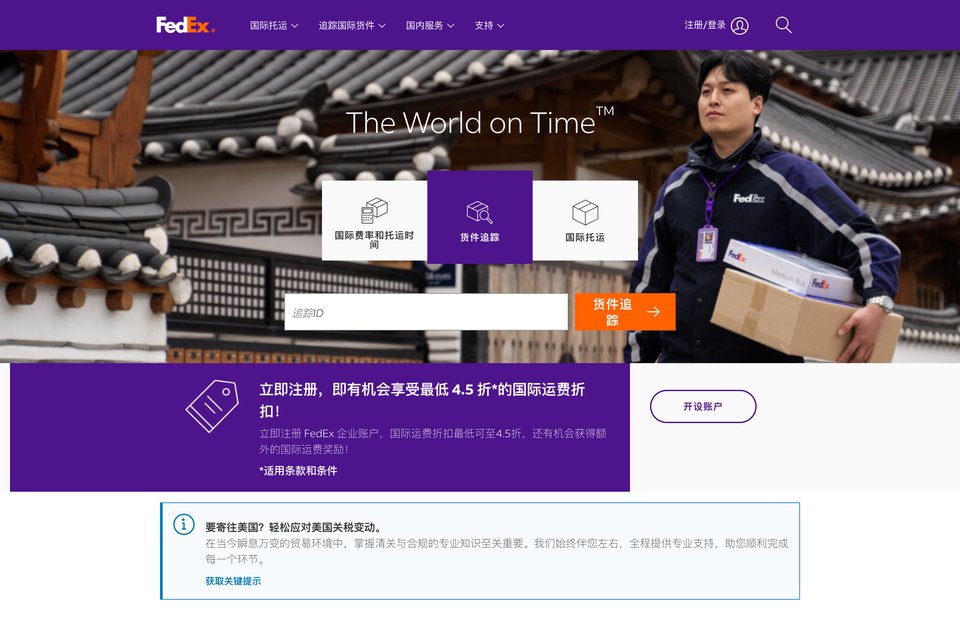Click the 开设账户 button
960x627 pixels.
pyautogui.click(x=703, y=406)
